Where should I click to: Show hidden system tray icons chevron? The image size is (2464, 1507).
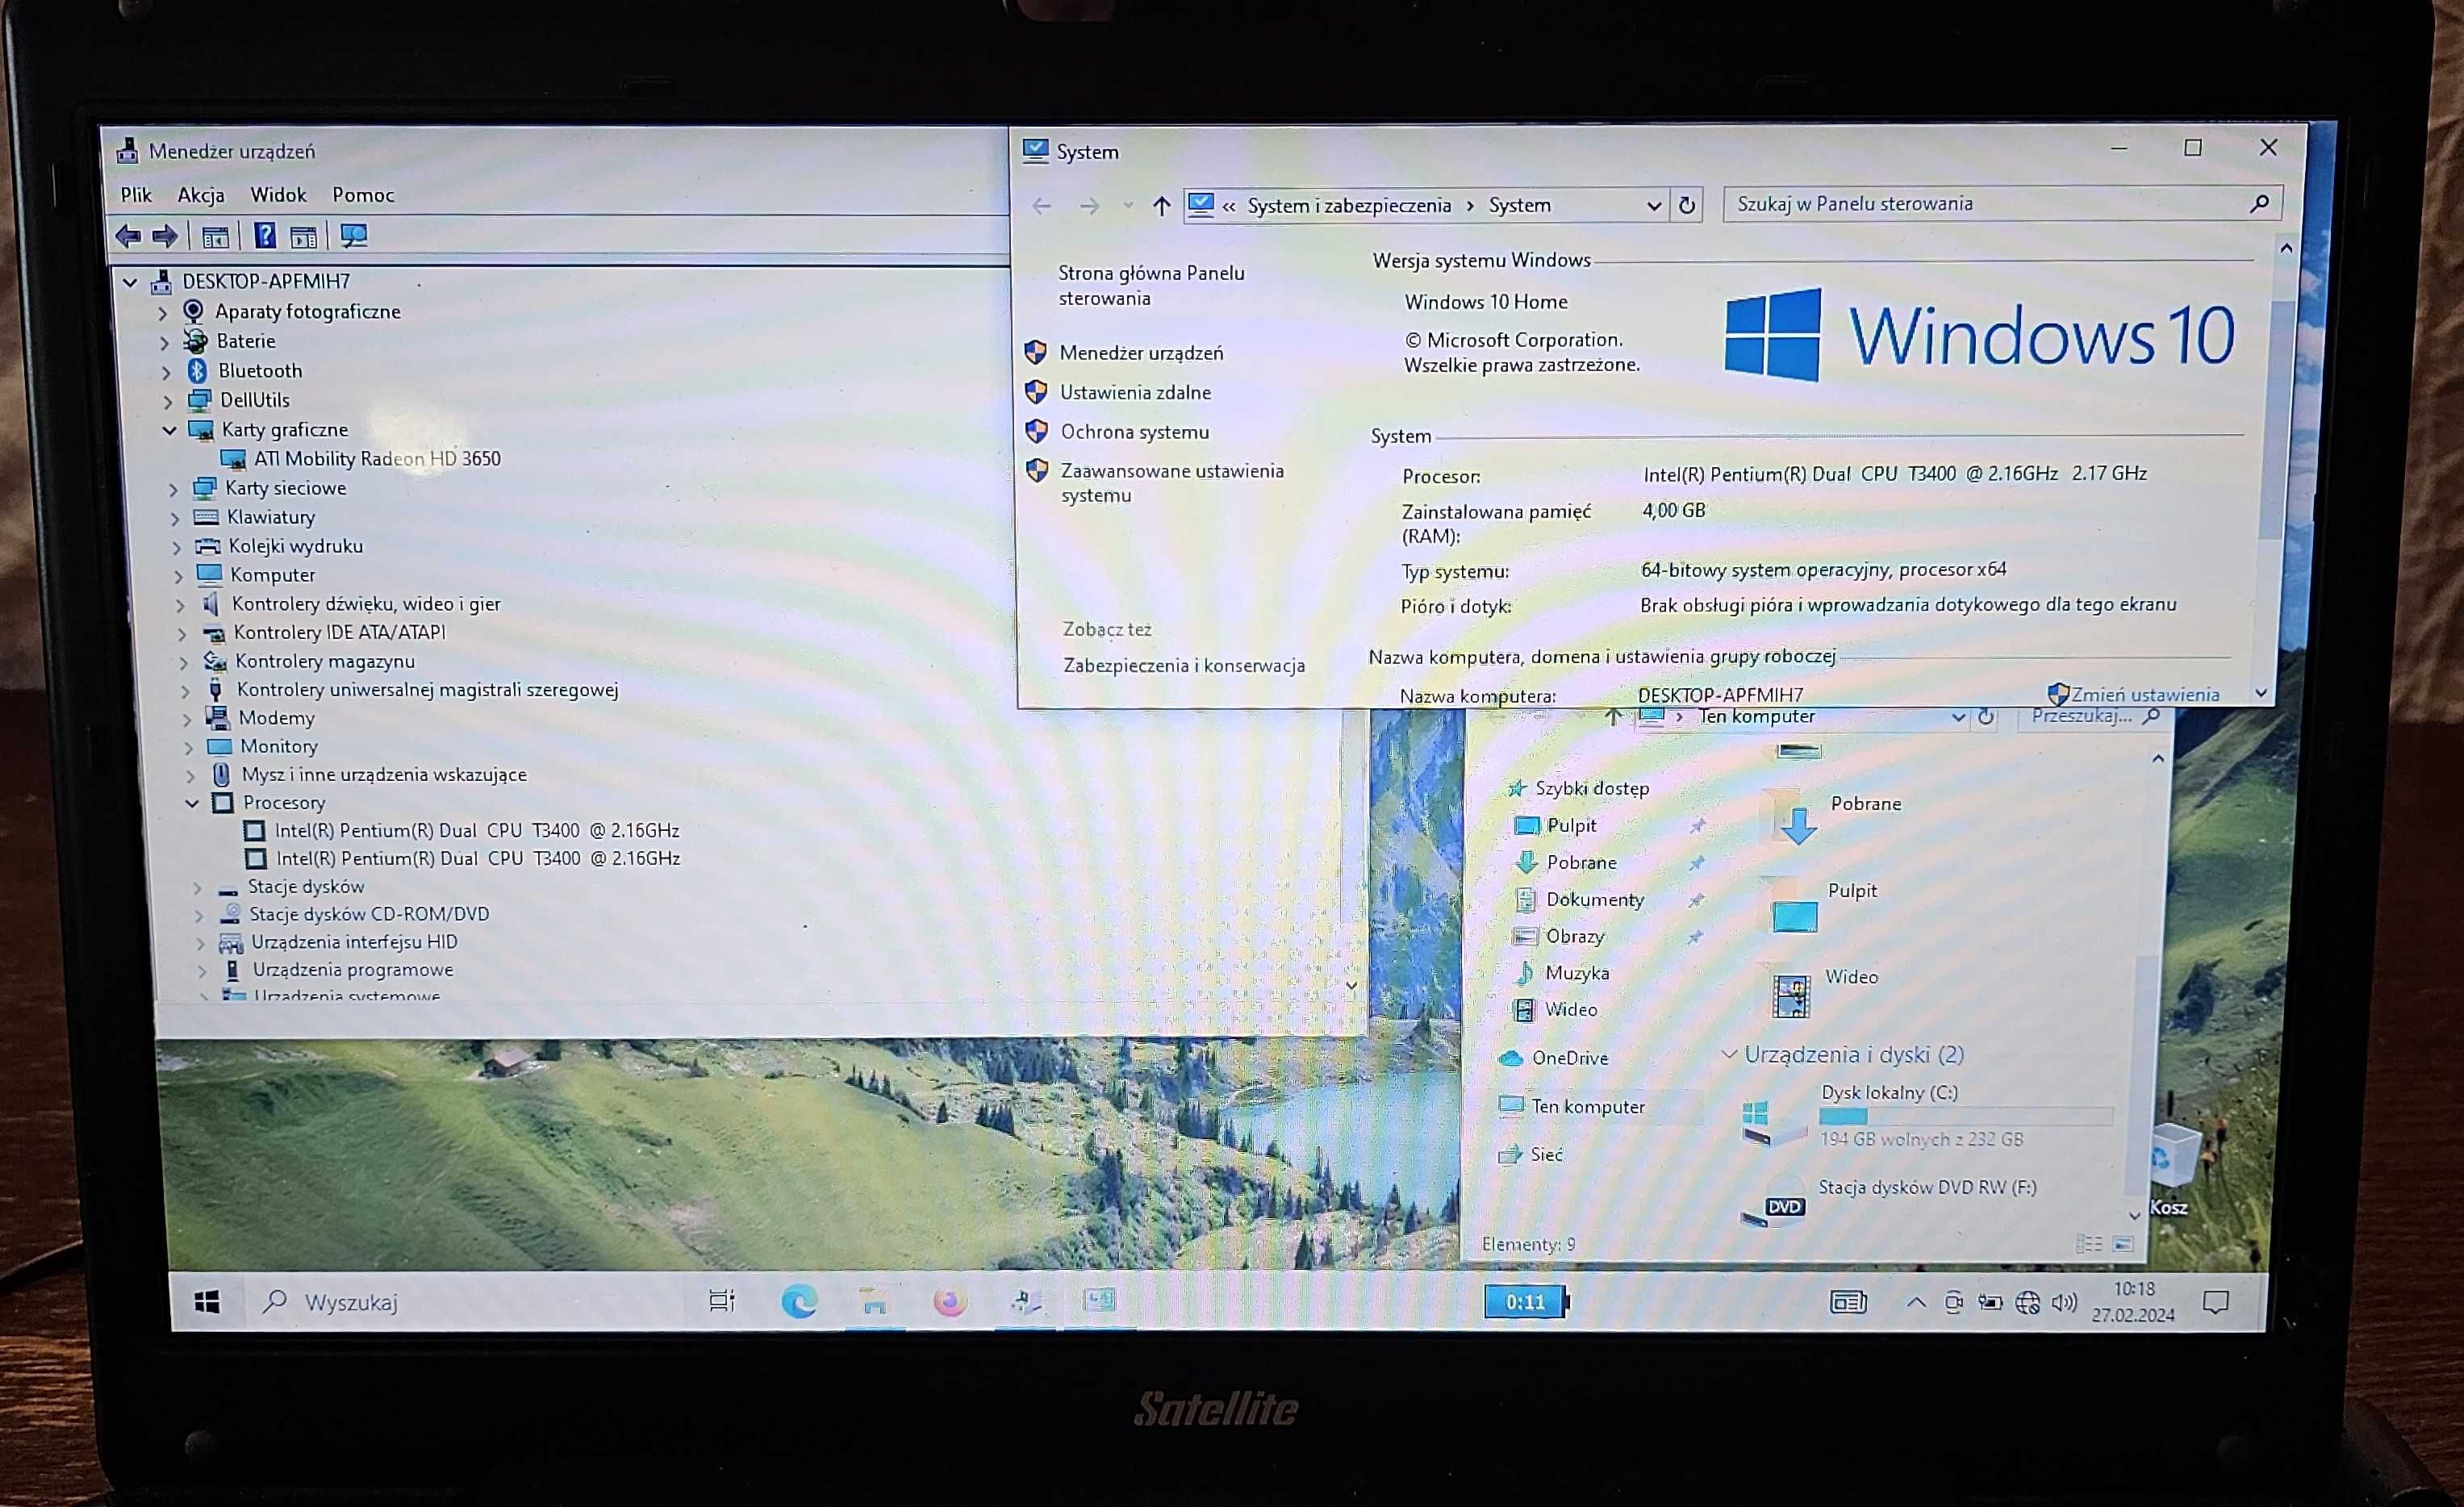pos(1915,1302)
